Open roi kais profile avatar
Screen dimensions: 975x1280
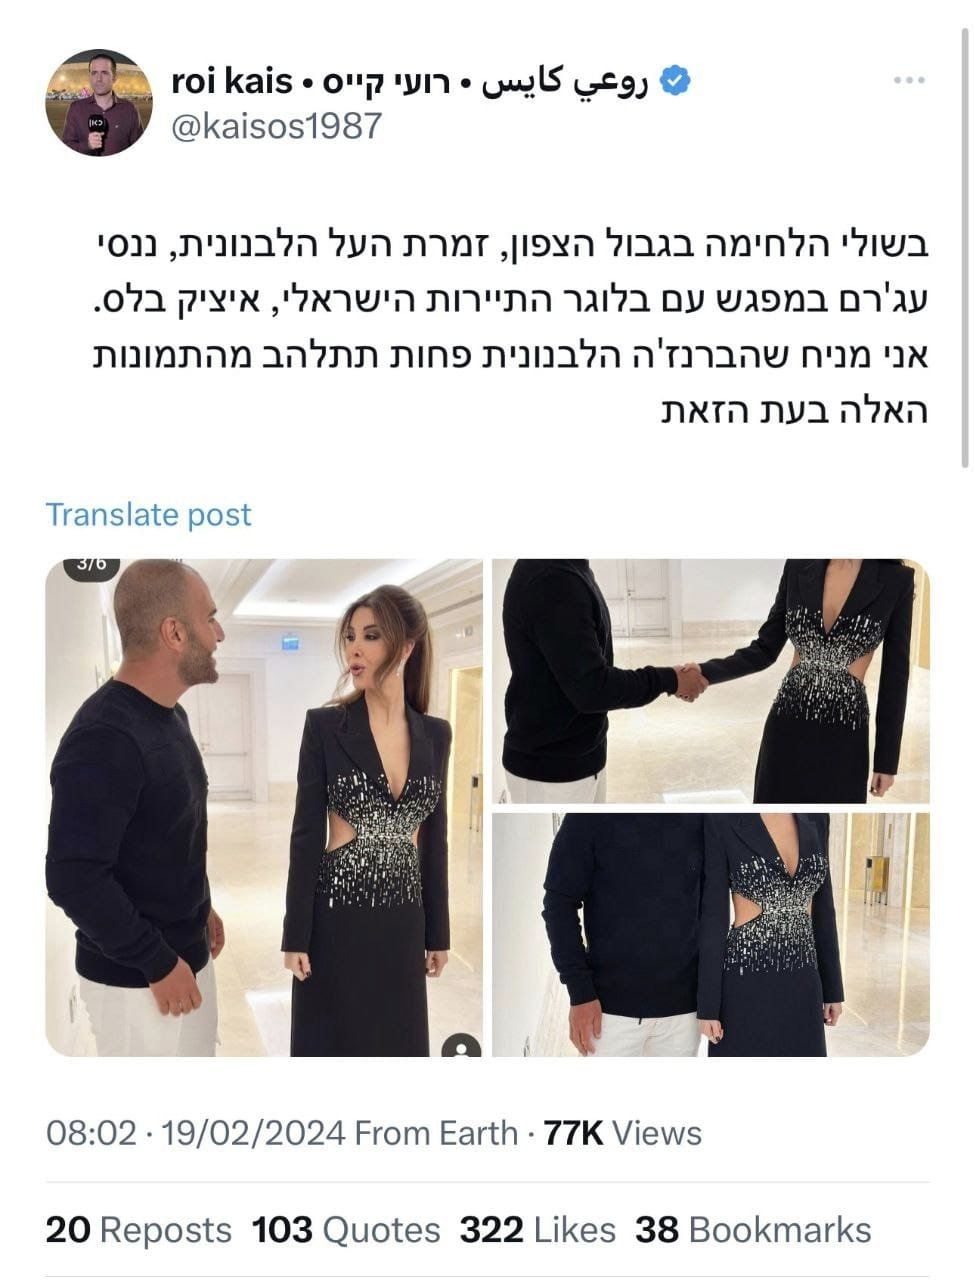99,102
